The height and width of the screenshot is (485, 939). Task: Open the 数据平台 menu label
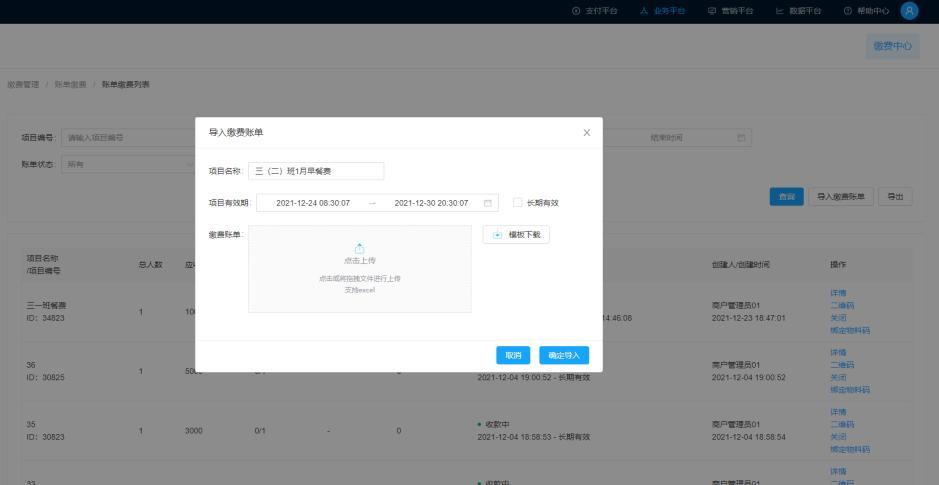tap(805, 11)
